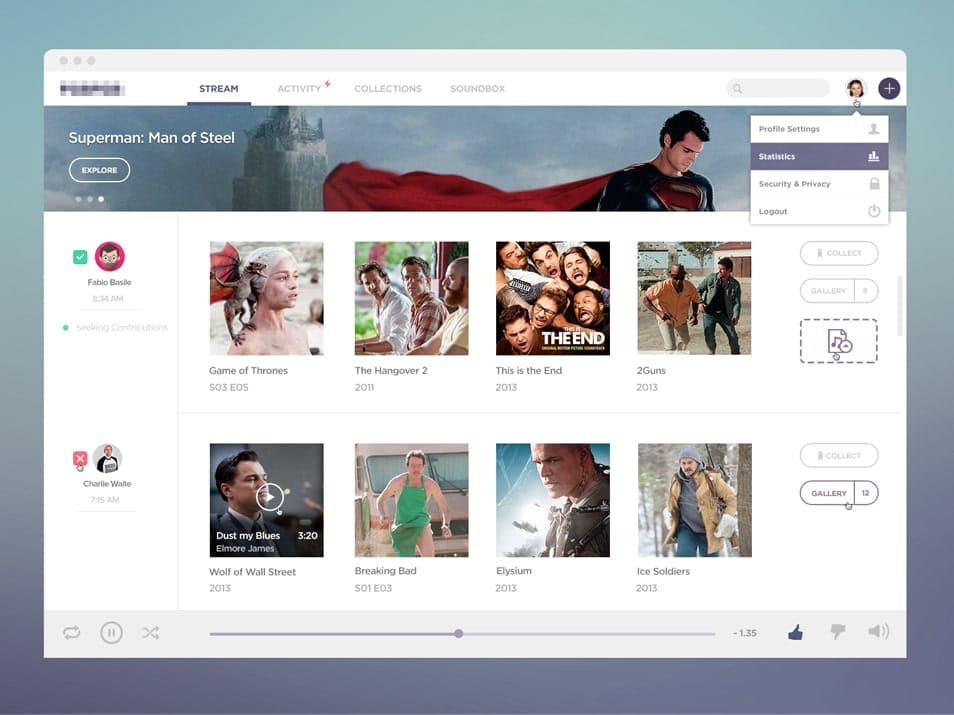Pause the currently playing track
954x715 pixels.
click(x=111, y=633)
